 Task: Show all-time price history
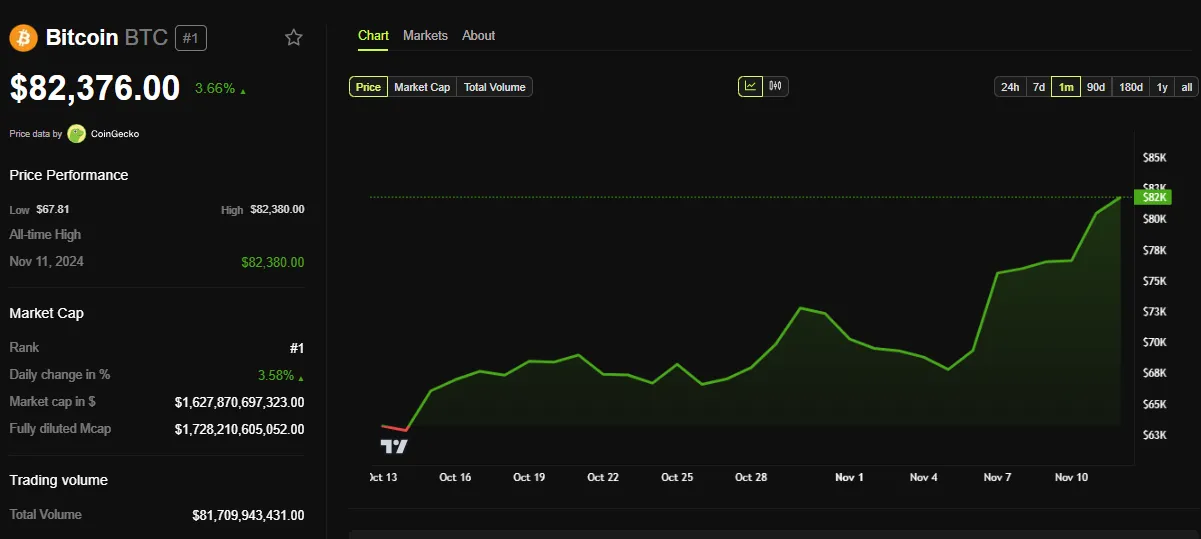[1187, 87]
